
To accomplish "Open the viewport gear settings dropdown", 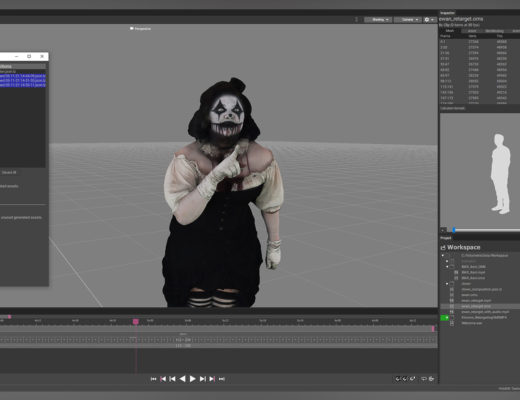I will 429,20.
